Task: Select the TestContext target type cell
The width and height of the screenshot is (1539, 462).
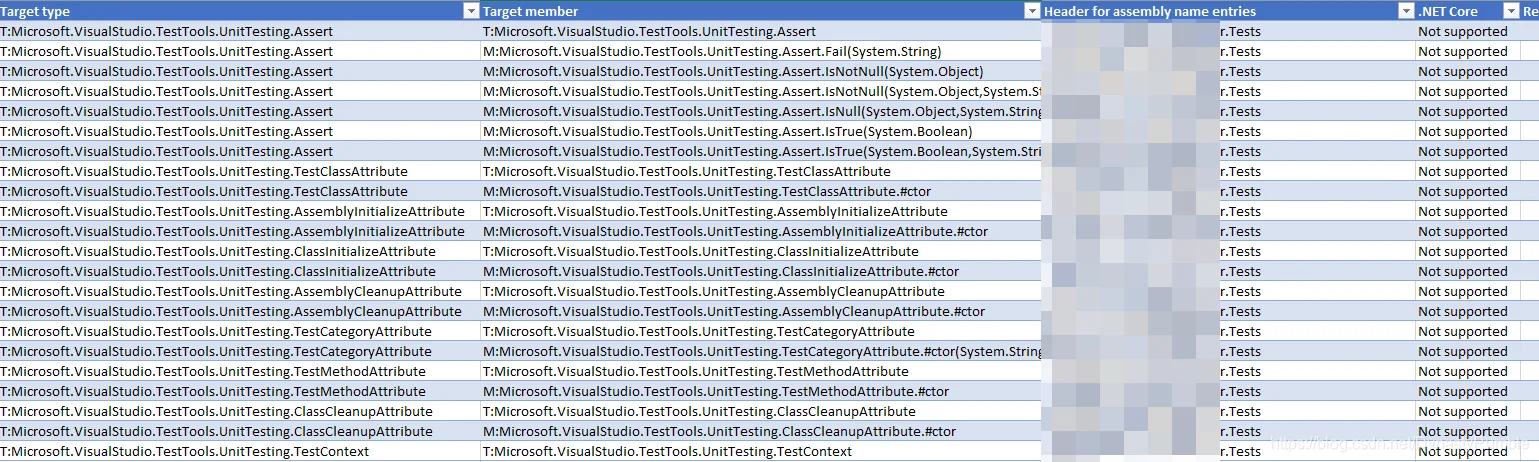Action: tap(240, 451)
